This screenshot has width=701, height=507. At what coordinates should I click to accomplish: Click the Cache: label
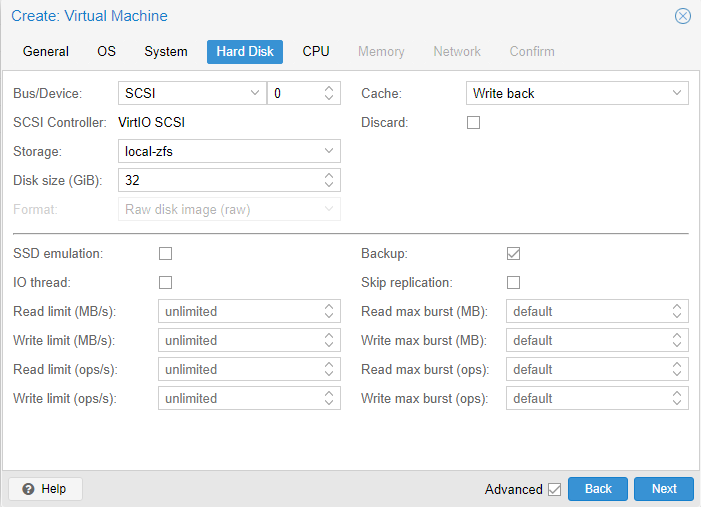(381, 93)
